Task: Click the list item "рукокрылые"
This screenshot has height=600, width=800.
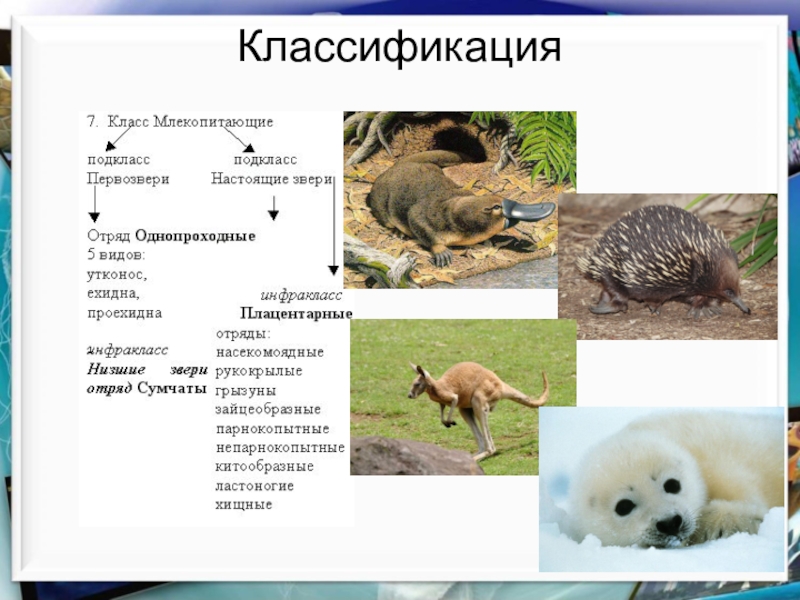Action: tap(259, 371)
